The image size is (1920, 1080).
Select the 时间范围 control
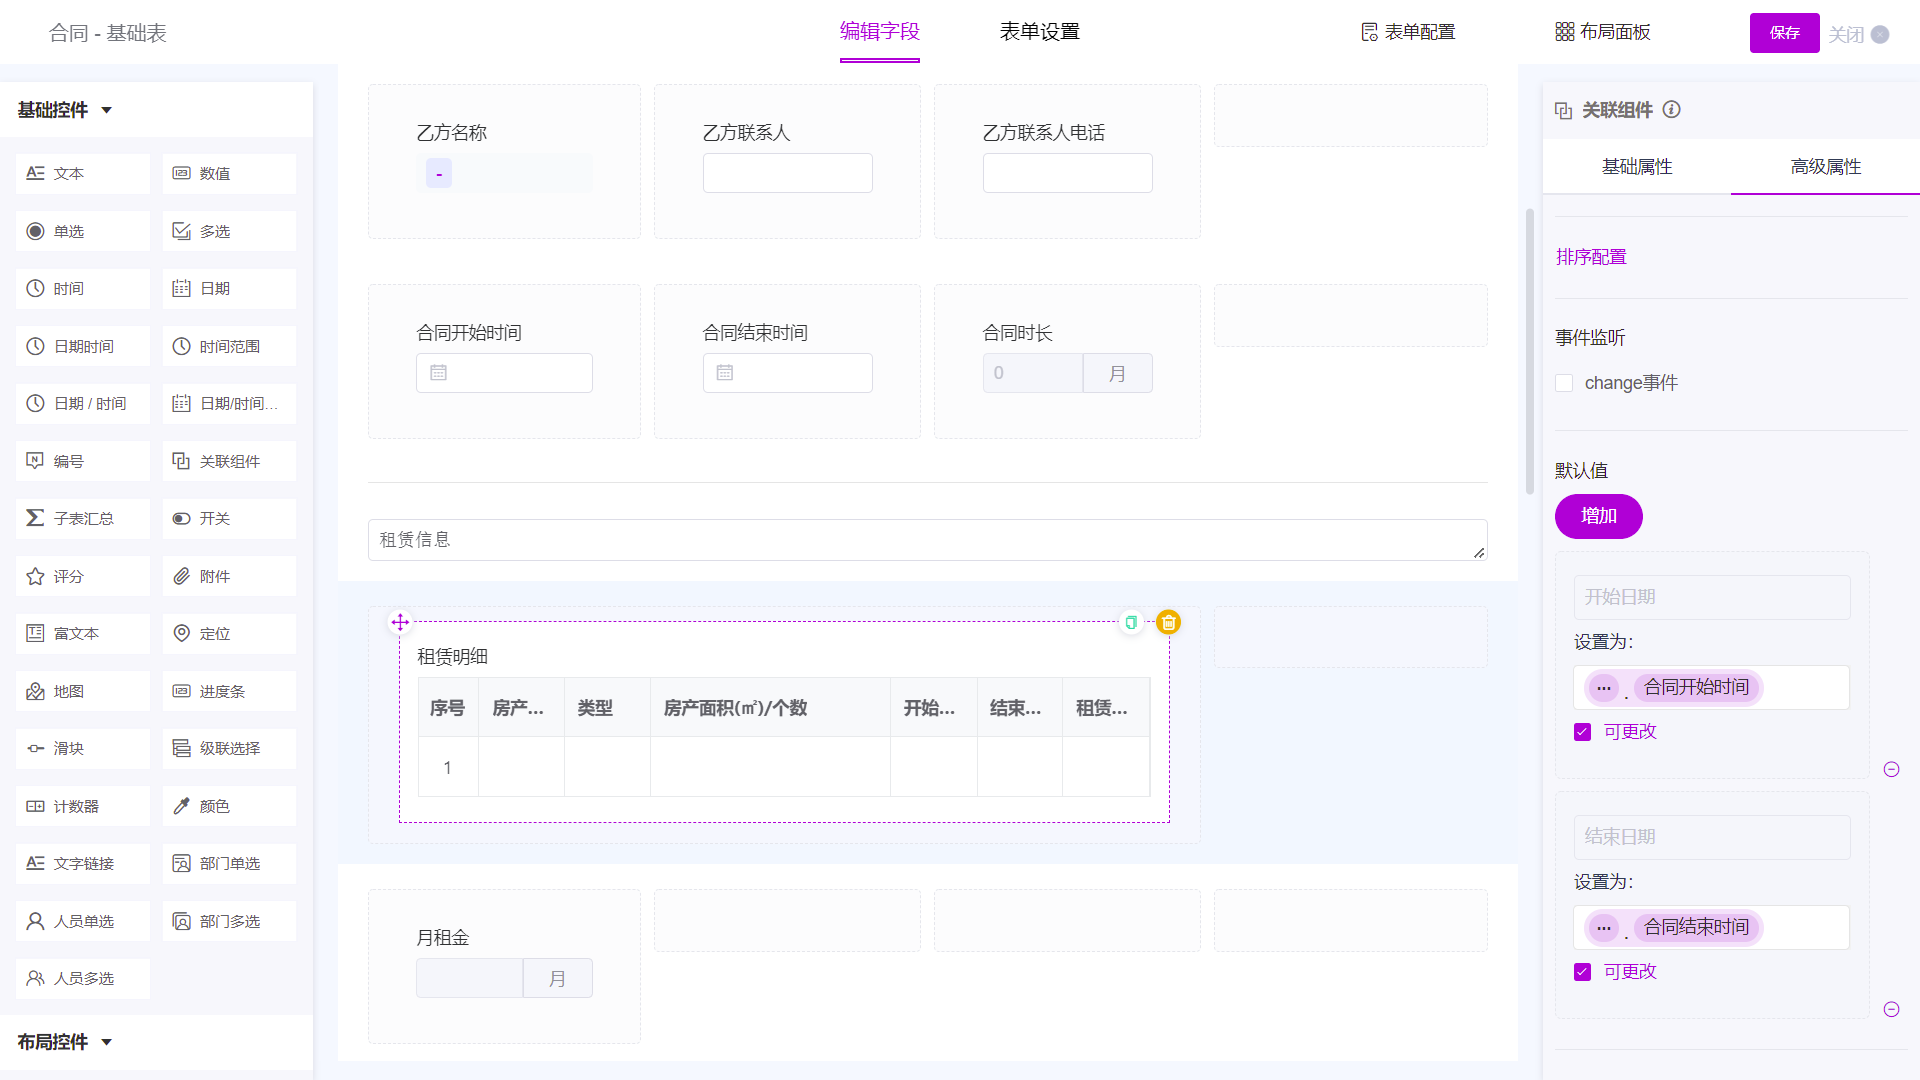[x=229, y=346]
